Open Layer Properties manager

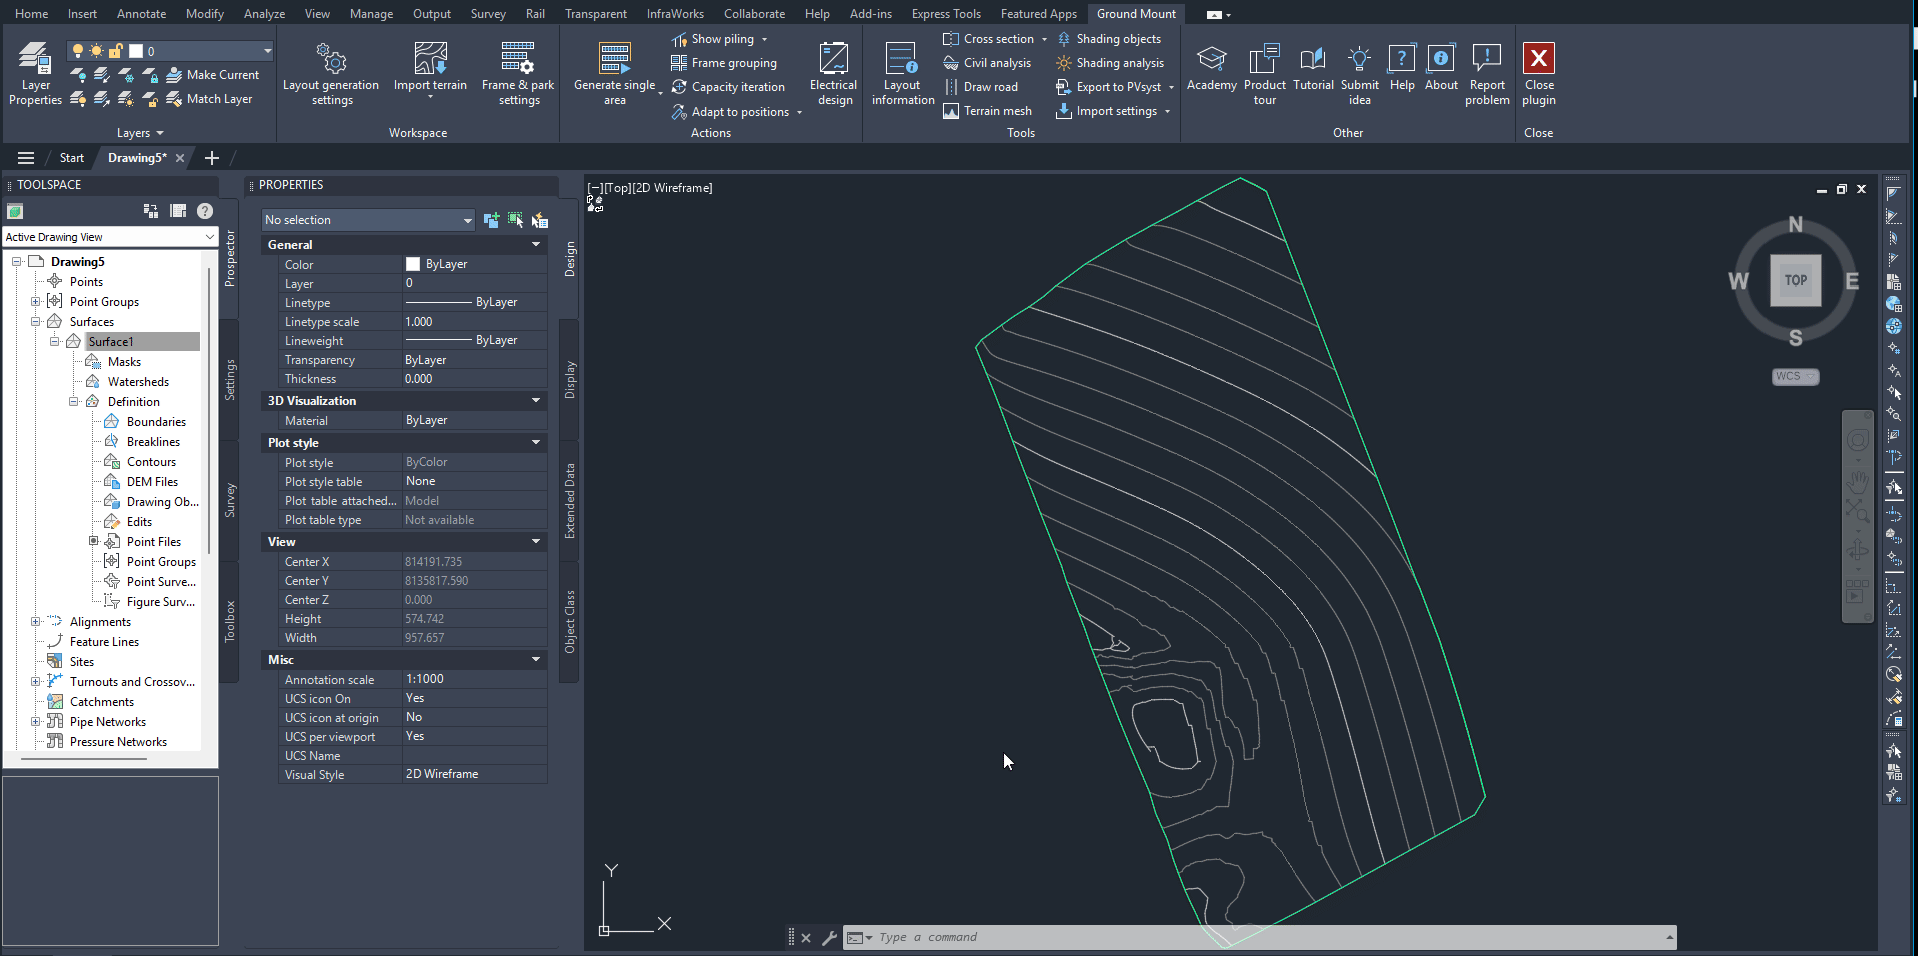point(35,73)
